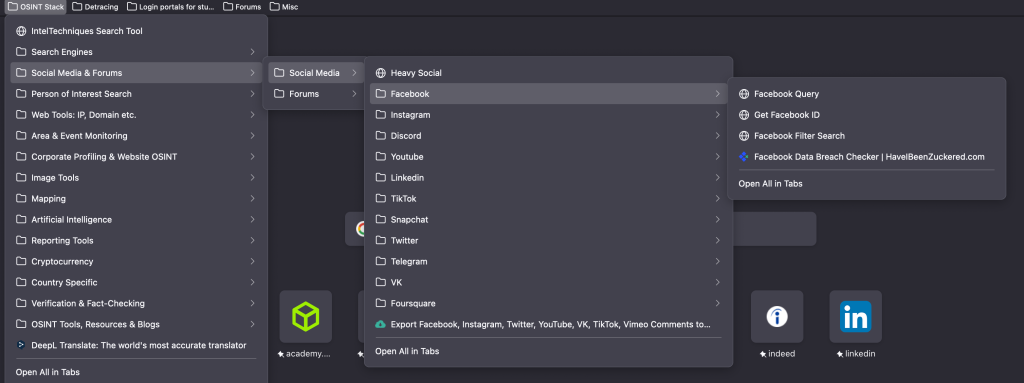This screenshot has width=1024, height=383.
Task: Choose Open All in Tabs in Facebook menu
Action: pyautogui.click(x=866, y=184)
